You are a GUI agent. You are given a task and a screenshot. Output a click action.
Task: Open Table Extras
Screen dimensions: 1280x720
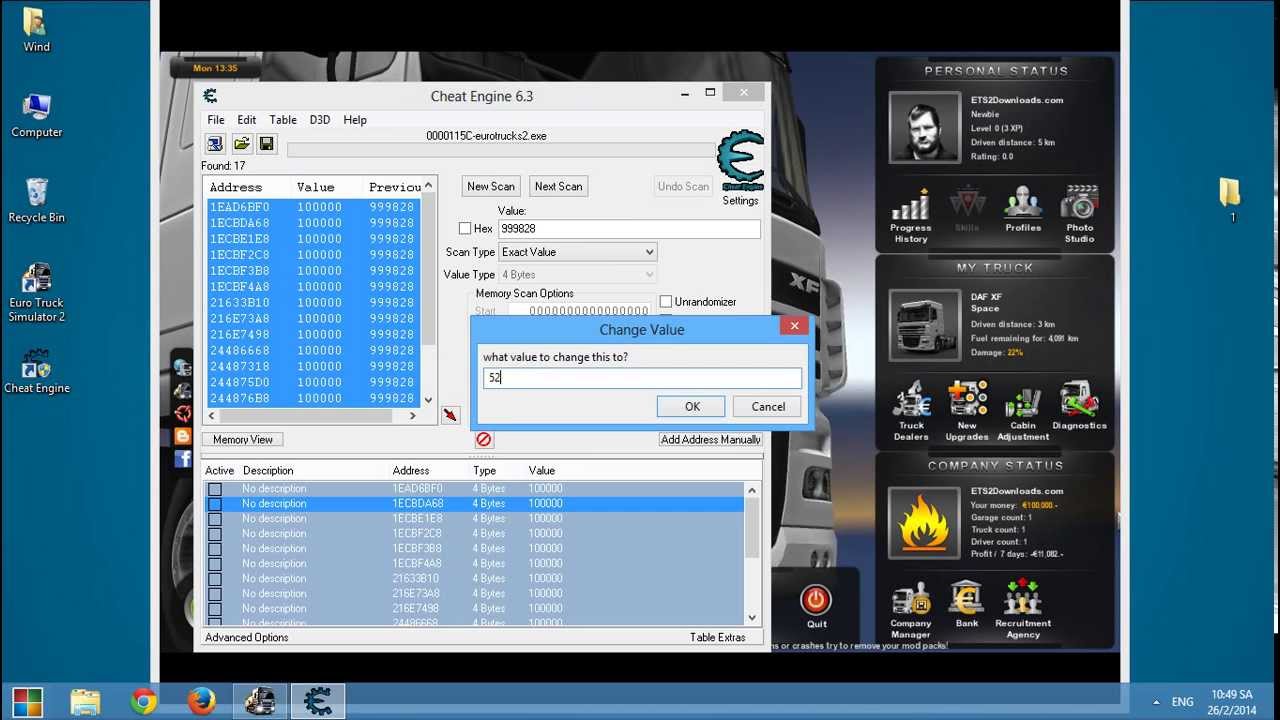[717, 637]
